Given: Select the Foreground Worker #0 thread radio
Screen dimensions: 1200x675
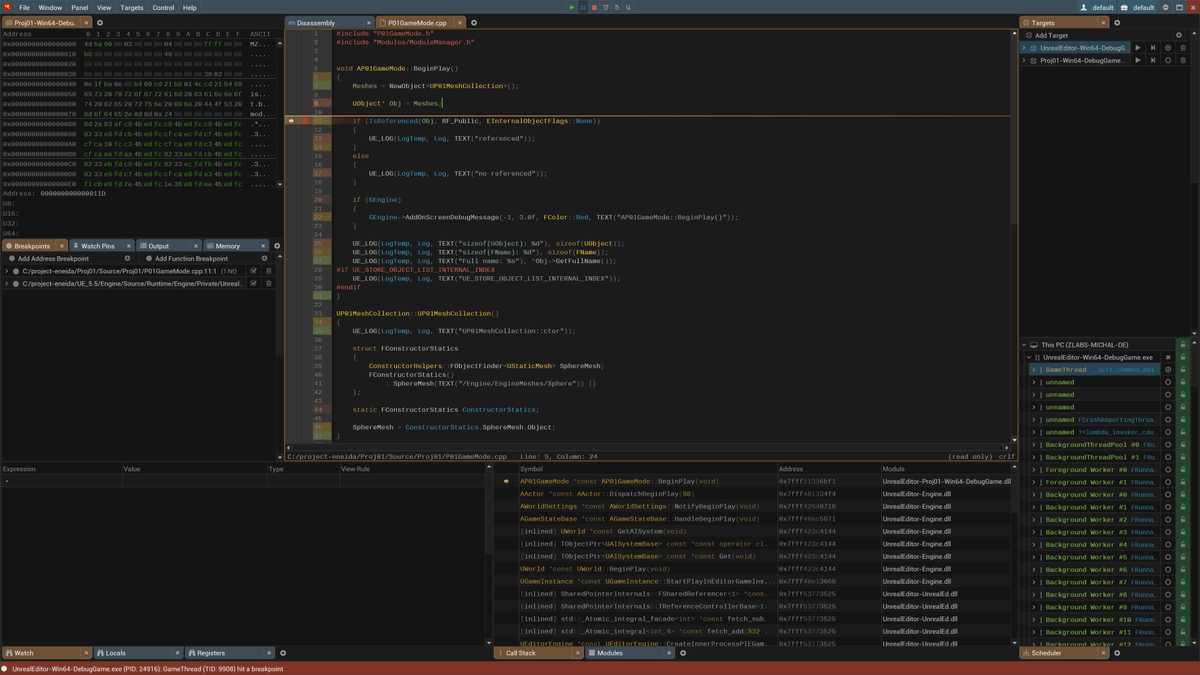Looking at the screenshot, I should click(x=1168, y=470).
